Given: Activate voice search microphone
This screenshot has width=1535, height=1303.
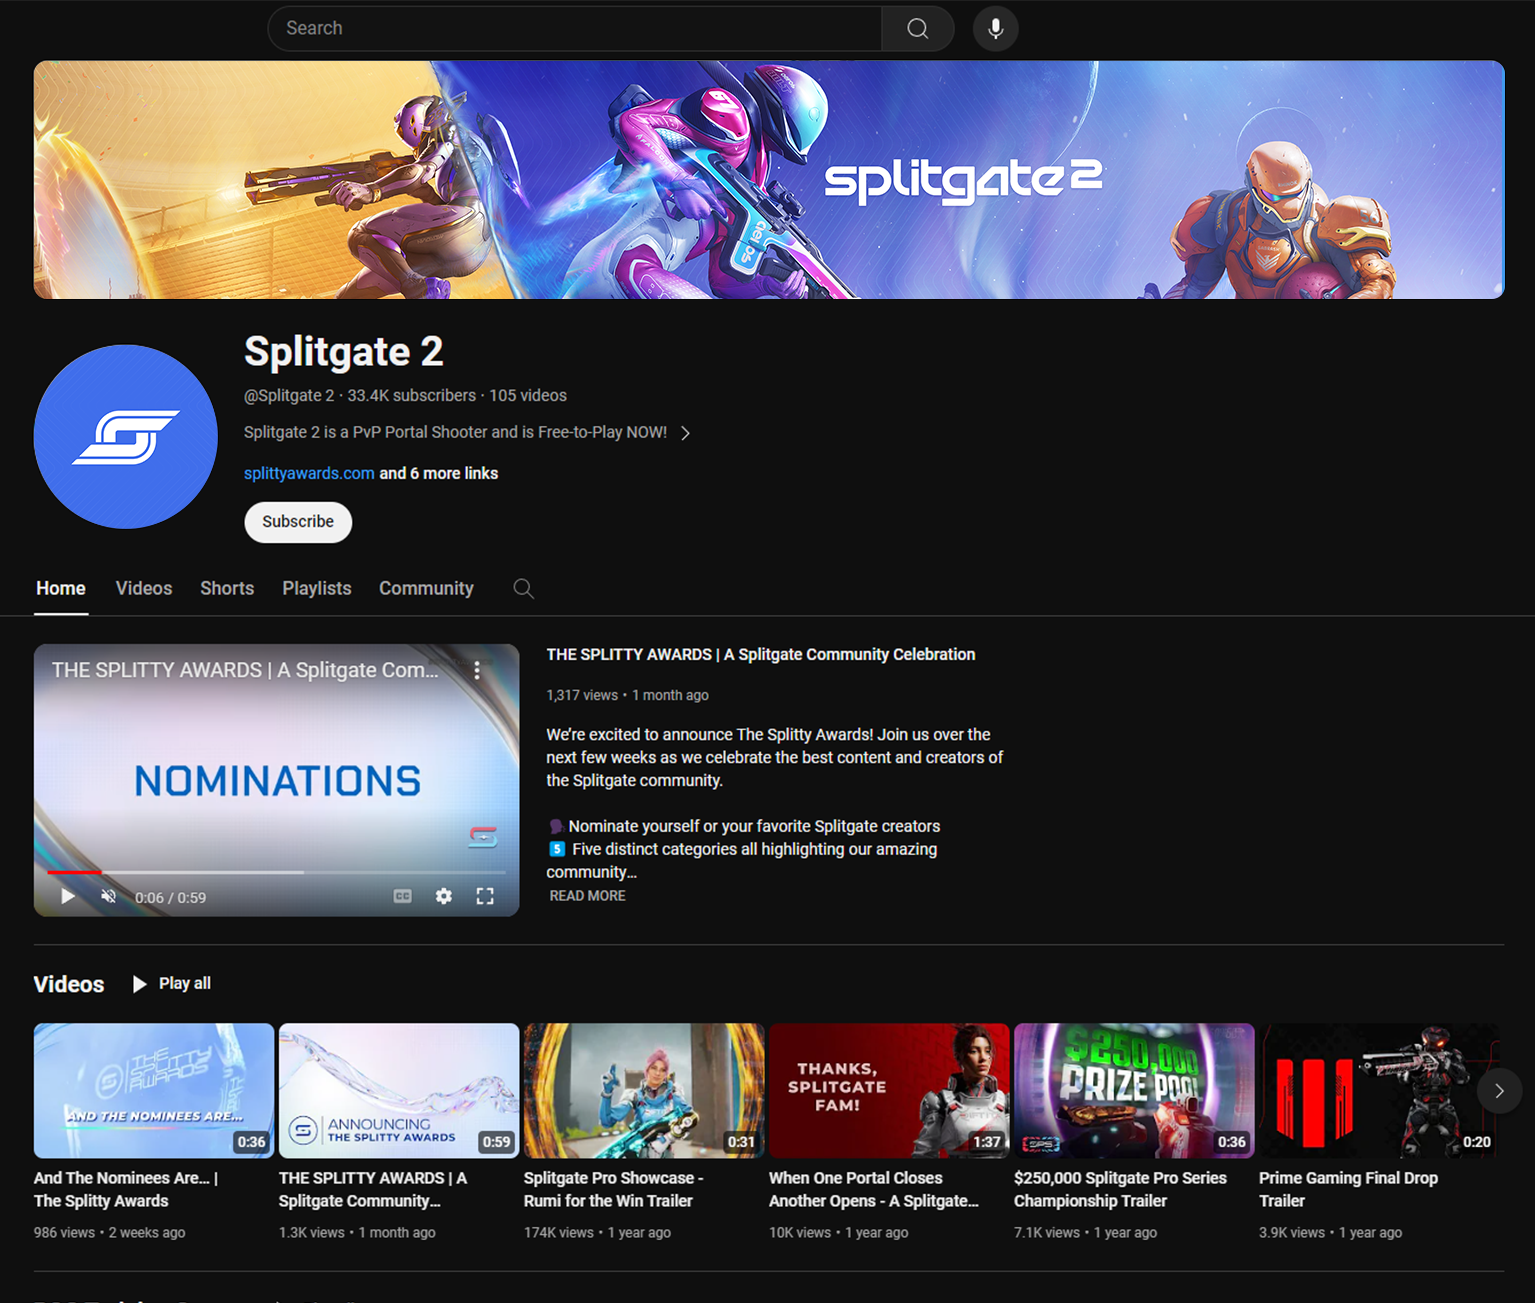Looking at the screenshot, I should coord(995,28).
